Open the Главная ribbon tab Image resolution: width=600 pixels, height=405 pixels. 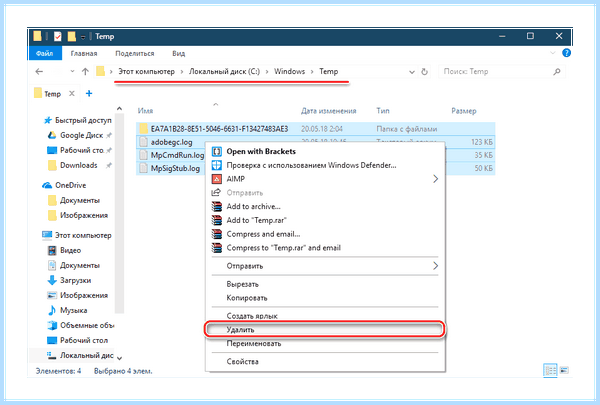pos(84,53)
